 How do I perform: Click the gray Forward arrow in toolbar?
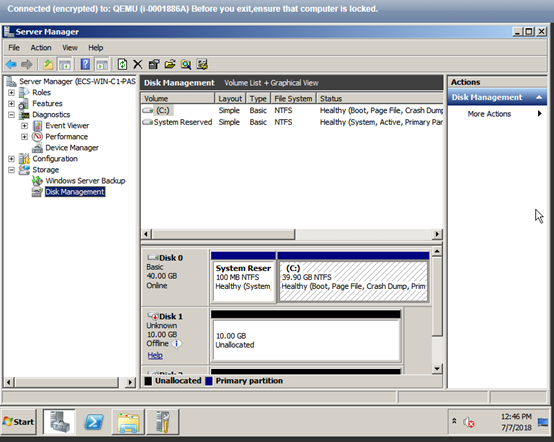27,65
